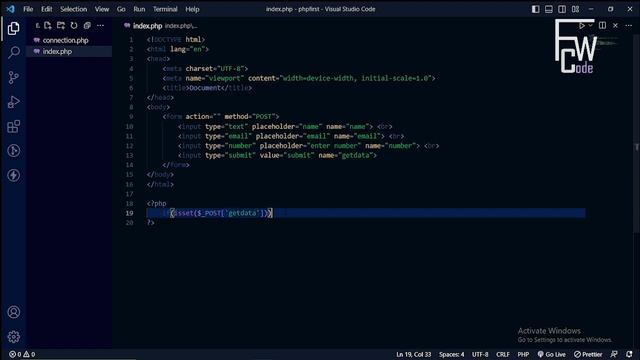The height and width of the screenshot is (360, 640).
Task: Click the closing ?> tag on line 20
Action: tap(151, 223)
